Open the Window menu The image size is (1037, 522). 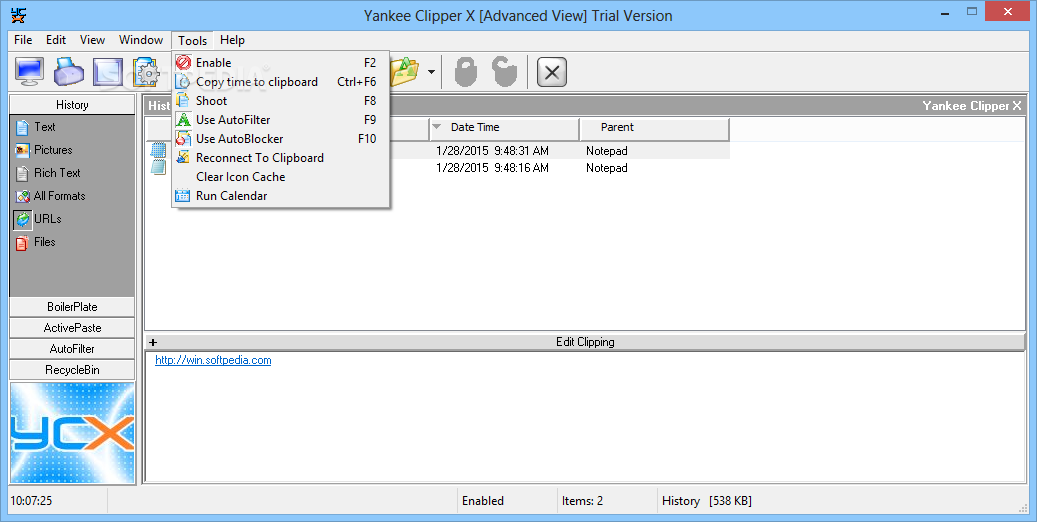[x=141, y=40]
